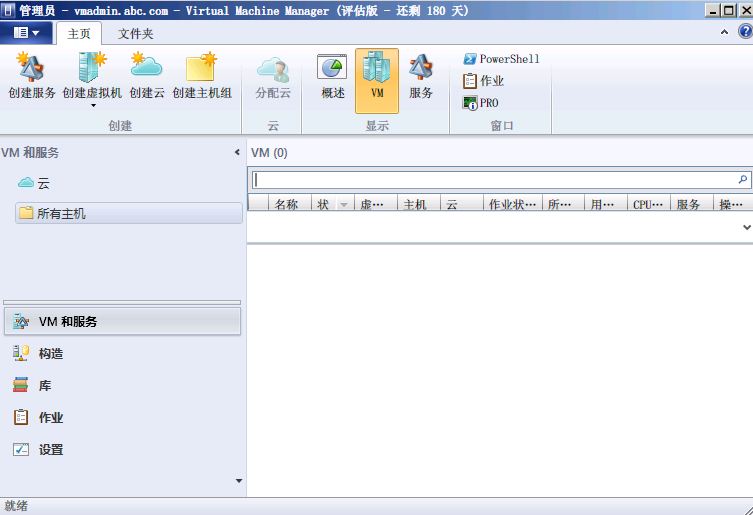Click the Create Host Group (创建主机组) icon
753x515 pixels.
pyautogui.click(x=201, y=68)
